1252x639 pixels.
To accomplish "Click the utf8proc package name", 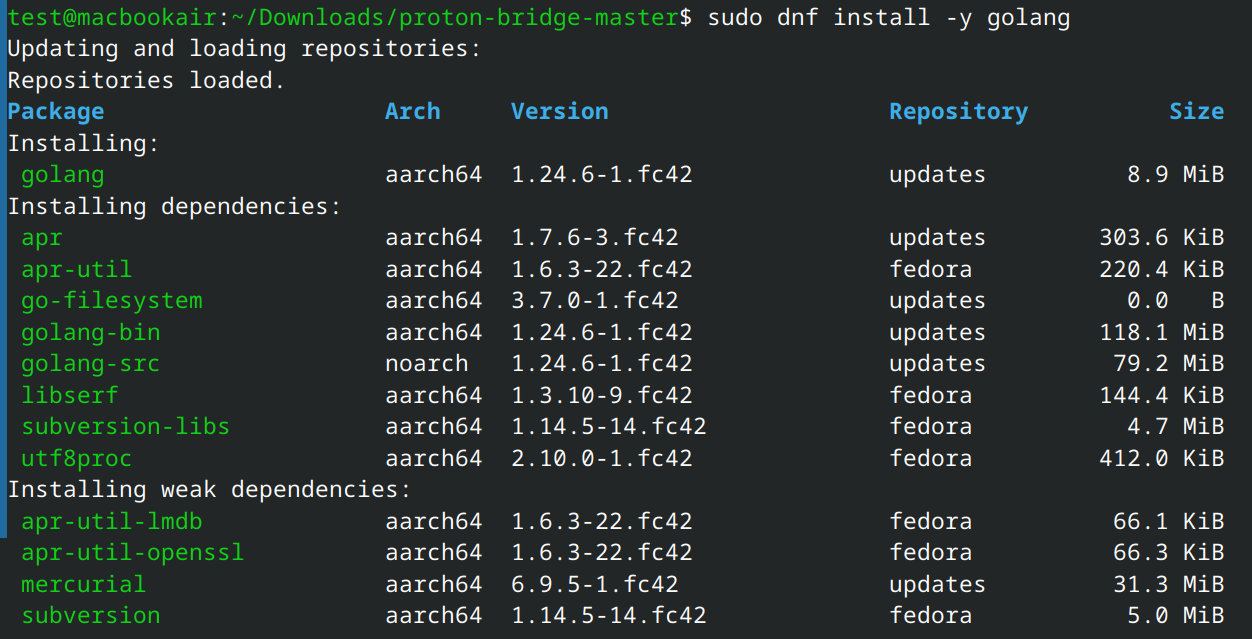I will tap(76, 459).
